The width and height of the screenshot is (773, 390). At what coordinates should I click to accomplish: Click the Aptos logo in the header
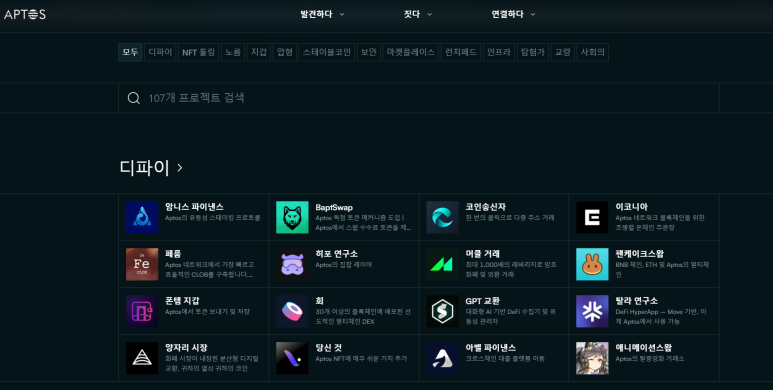pyautogui.click(x=25, y=14)
